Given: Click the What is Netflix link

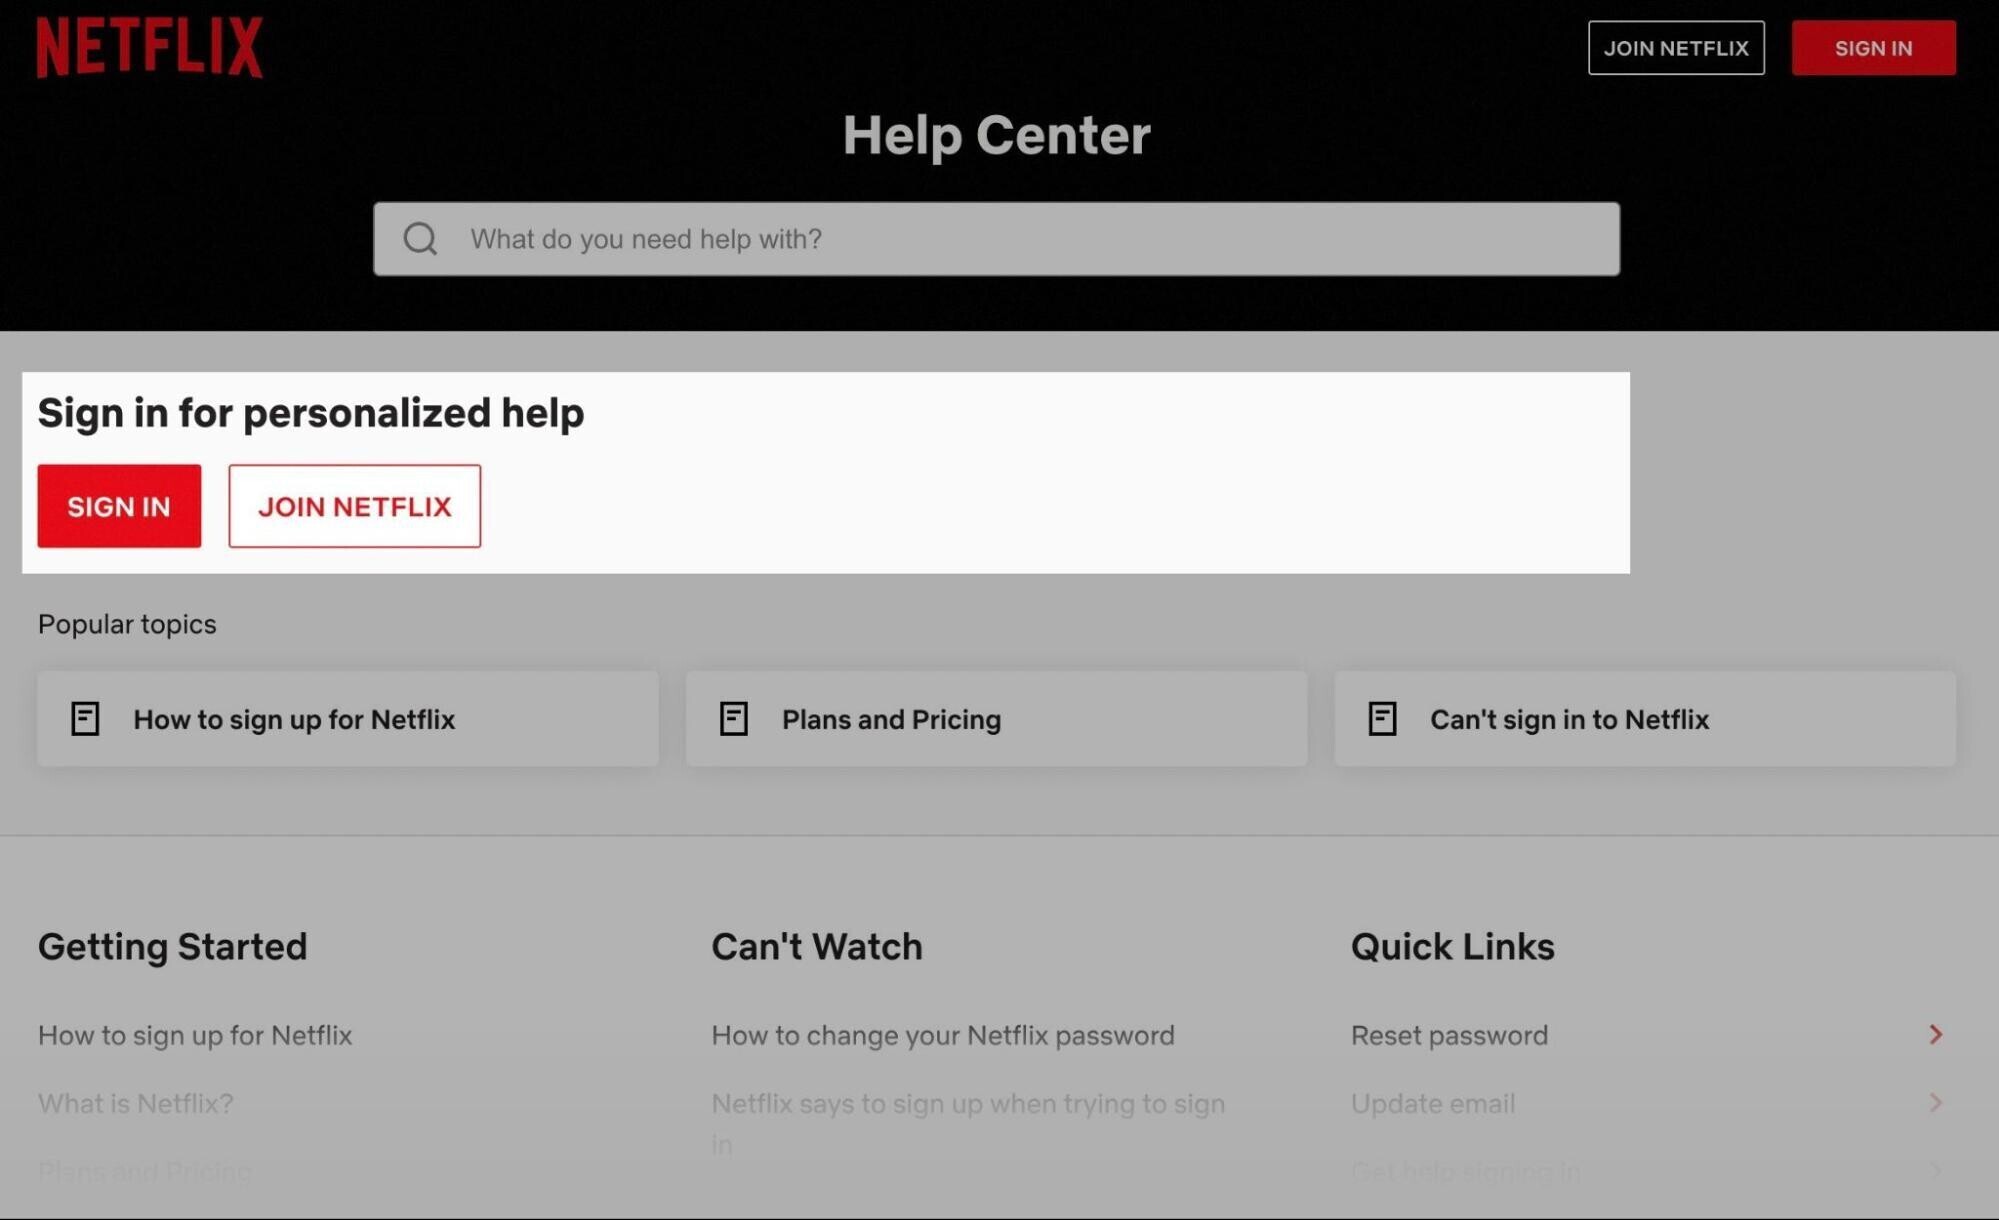Looking at the screenshot, I should (134, 1101).
